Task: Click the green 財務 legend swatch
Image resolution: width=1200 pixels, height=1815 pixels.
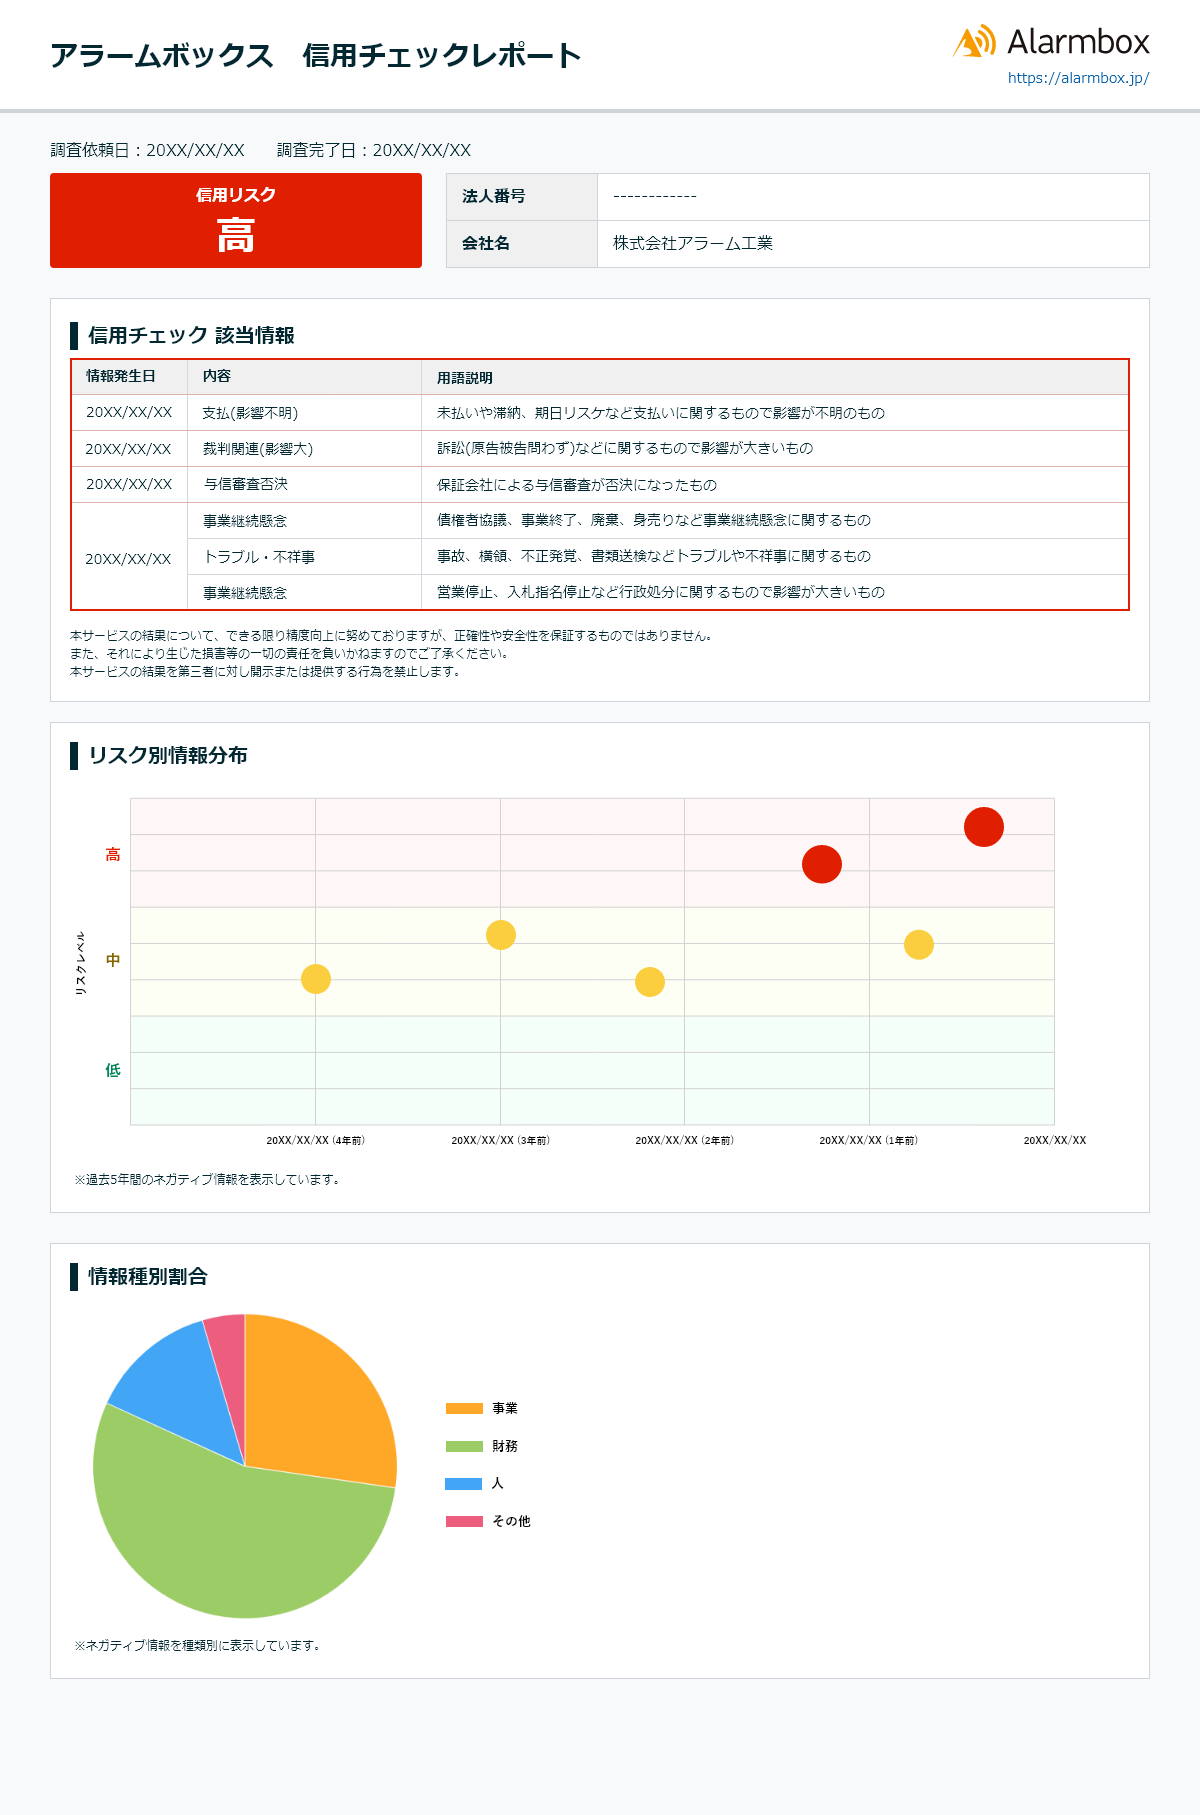Action: point(464,1447)
